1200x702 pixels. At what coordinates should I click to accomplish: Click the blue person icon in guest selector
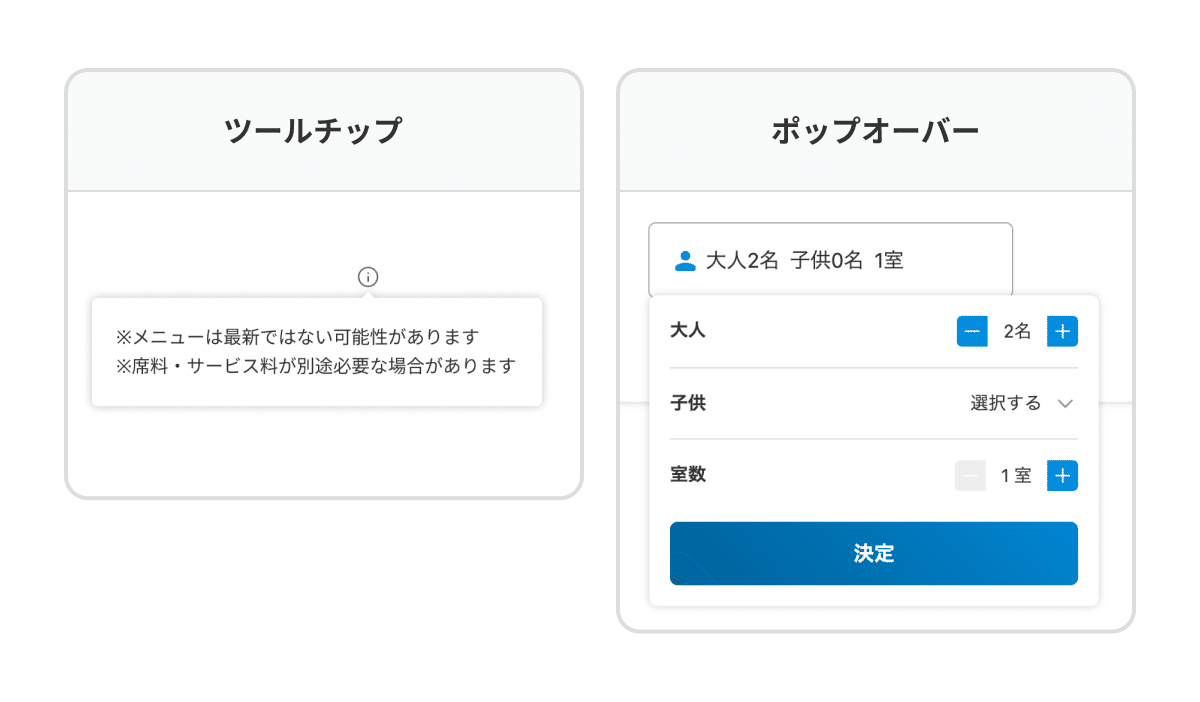pyautogui.click(x=684, y=261)
